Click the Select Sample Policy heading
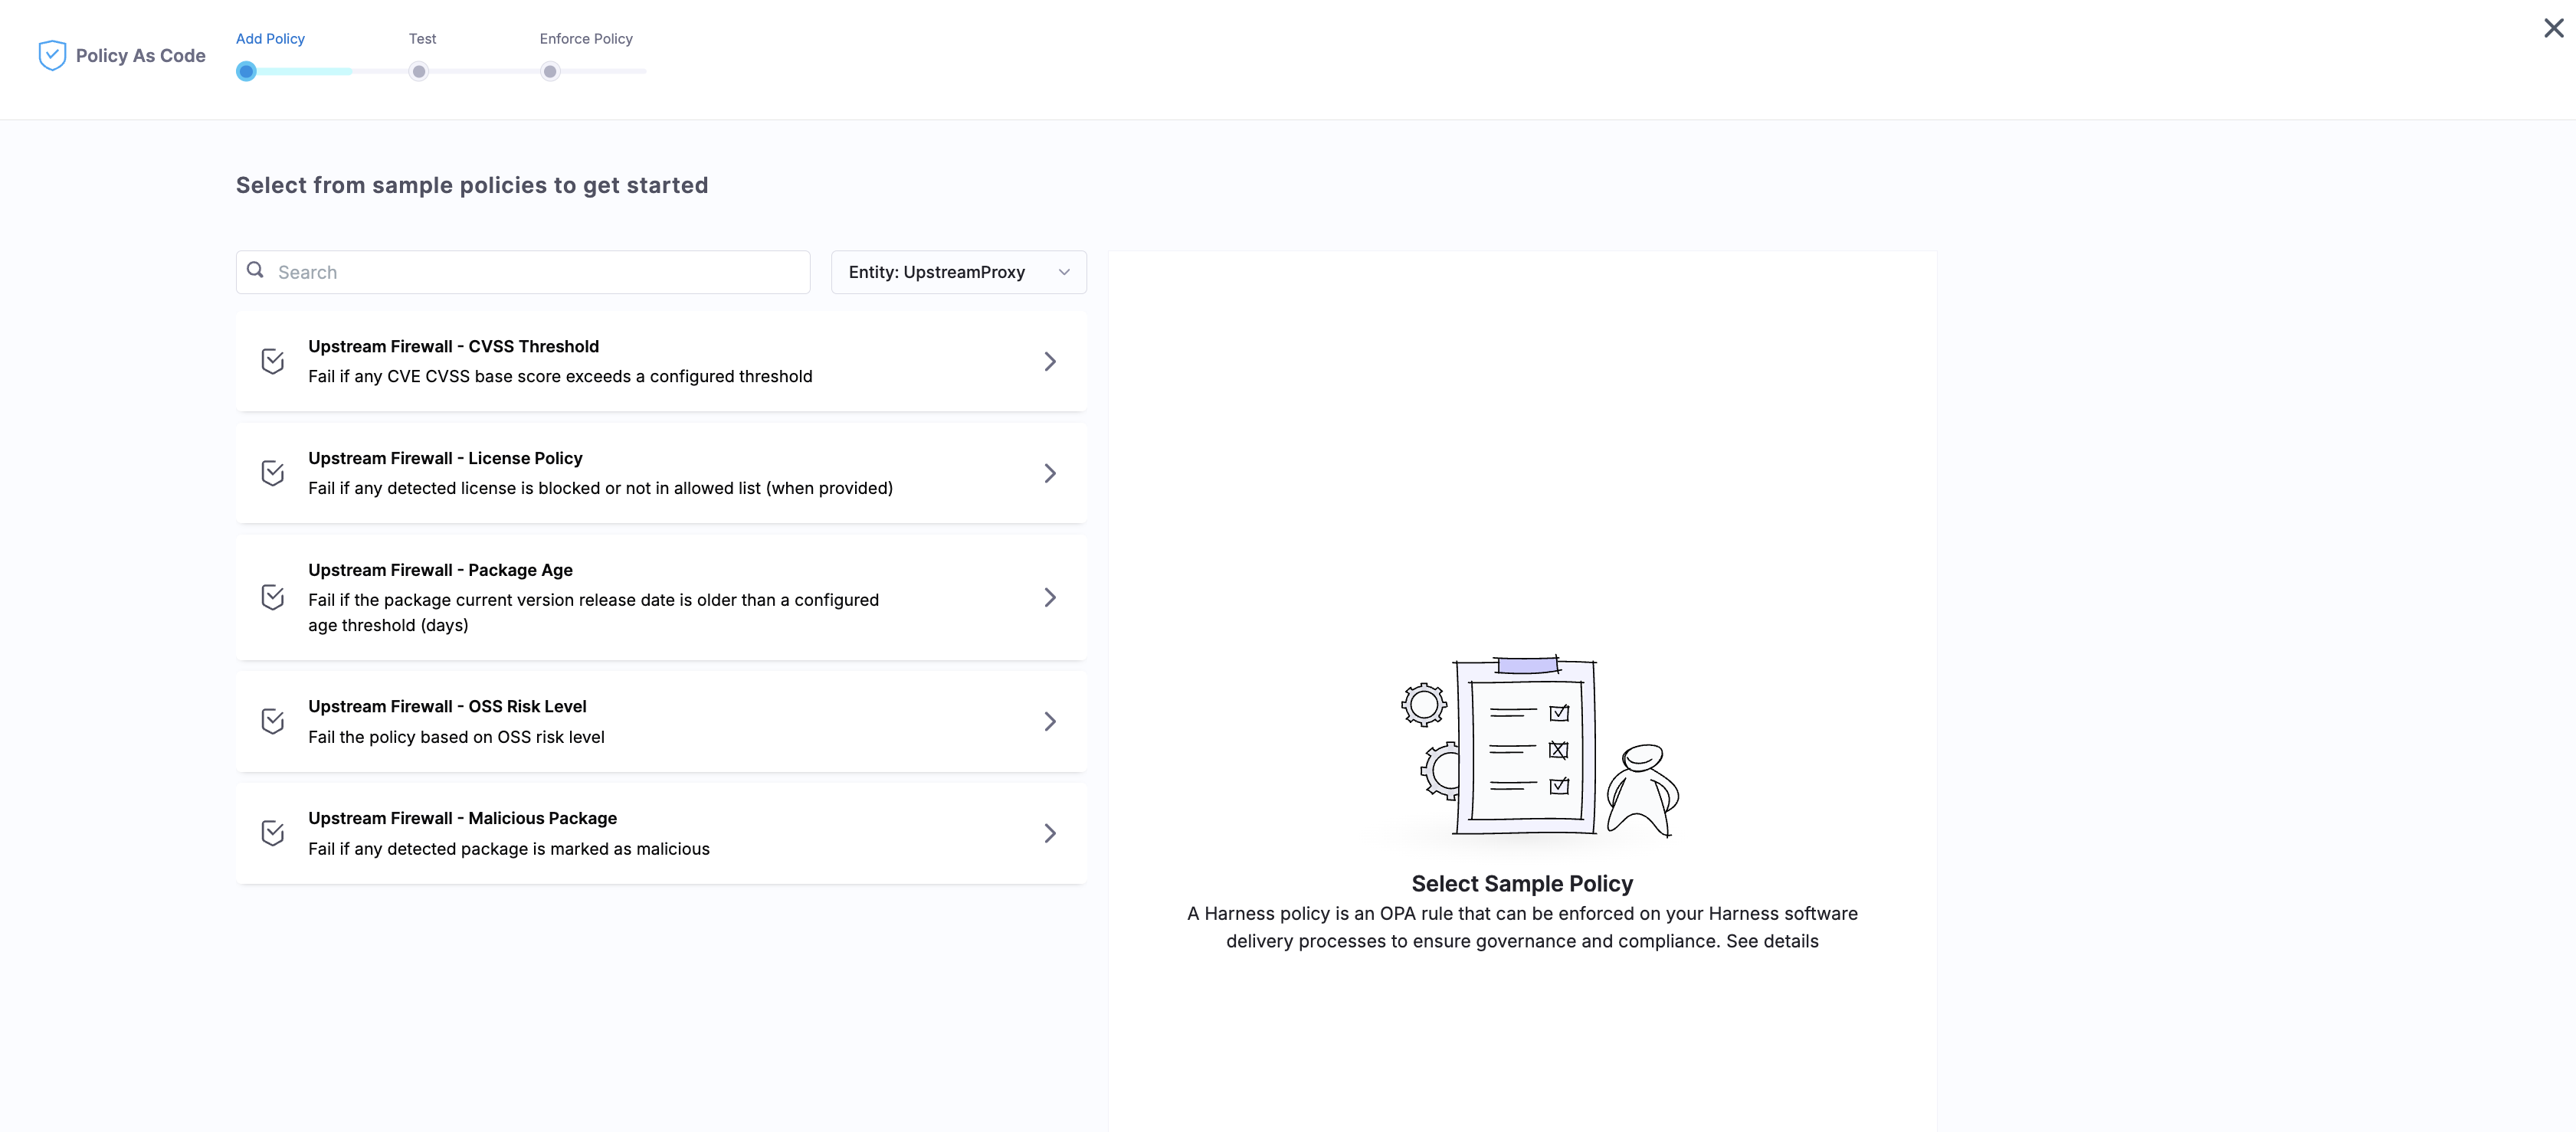 [1522, 884]
